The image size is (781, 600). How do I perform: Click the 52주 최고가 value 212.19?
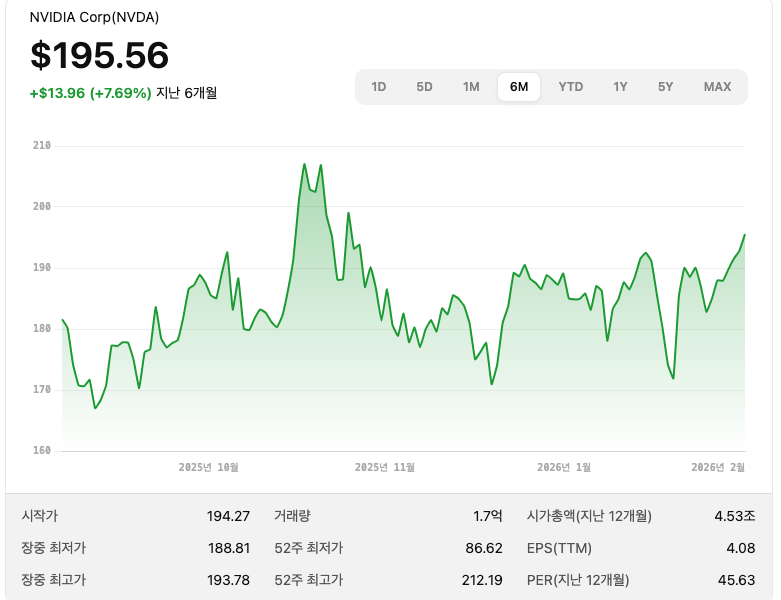tap(481, 580)
